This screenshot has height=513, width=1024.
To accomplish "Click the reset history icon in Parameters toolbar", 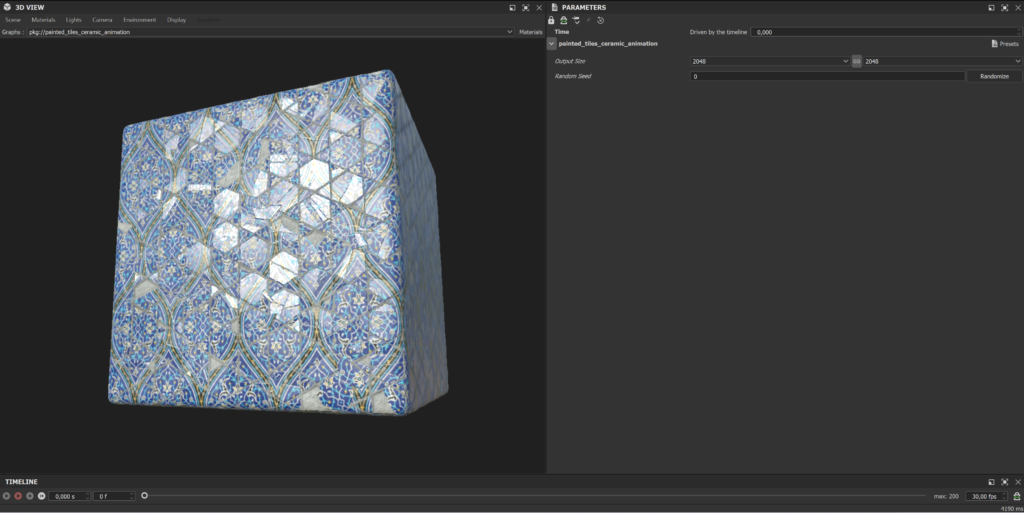I will click(600, 20).
